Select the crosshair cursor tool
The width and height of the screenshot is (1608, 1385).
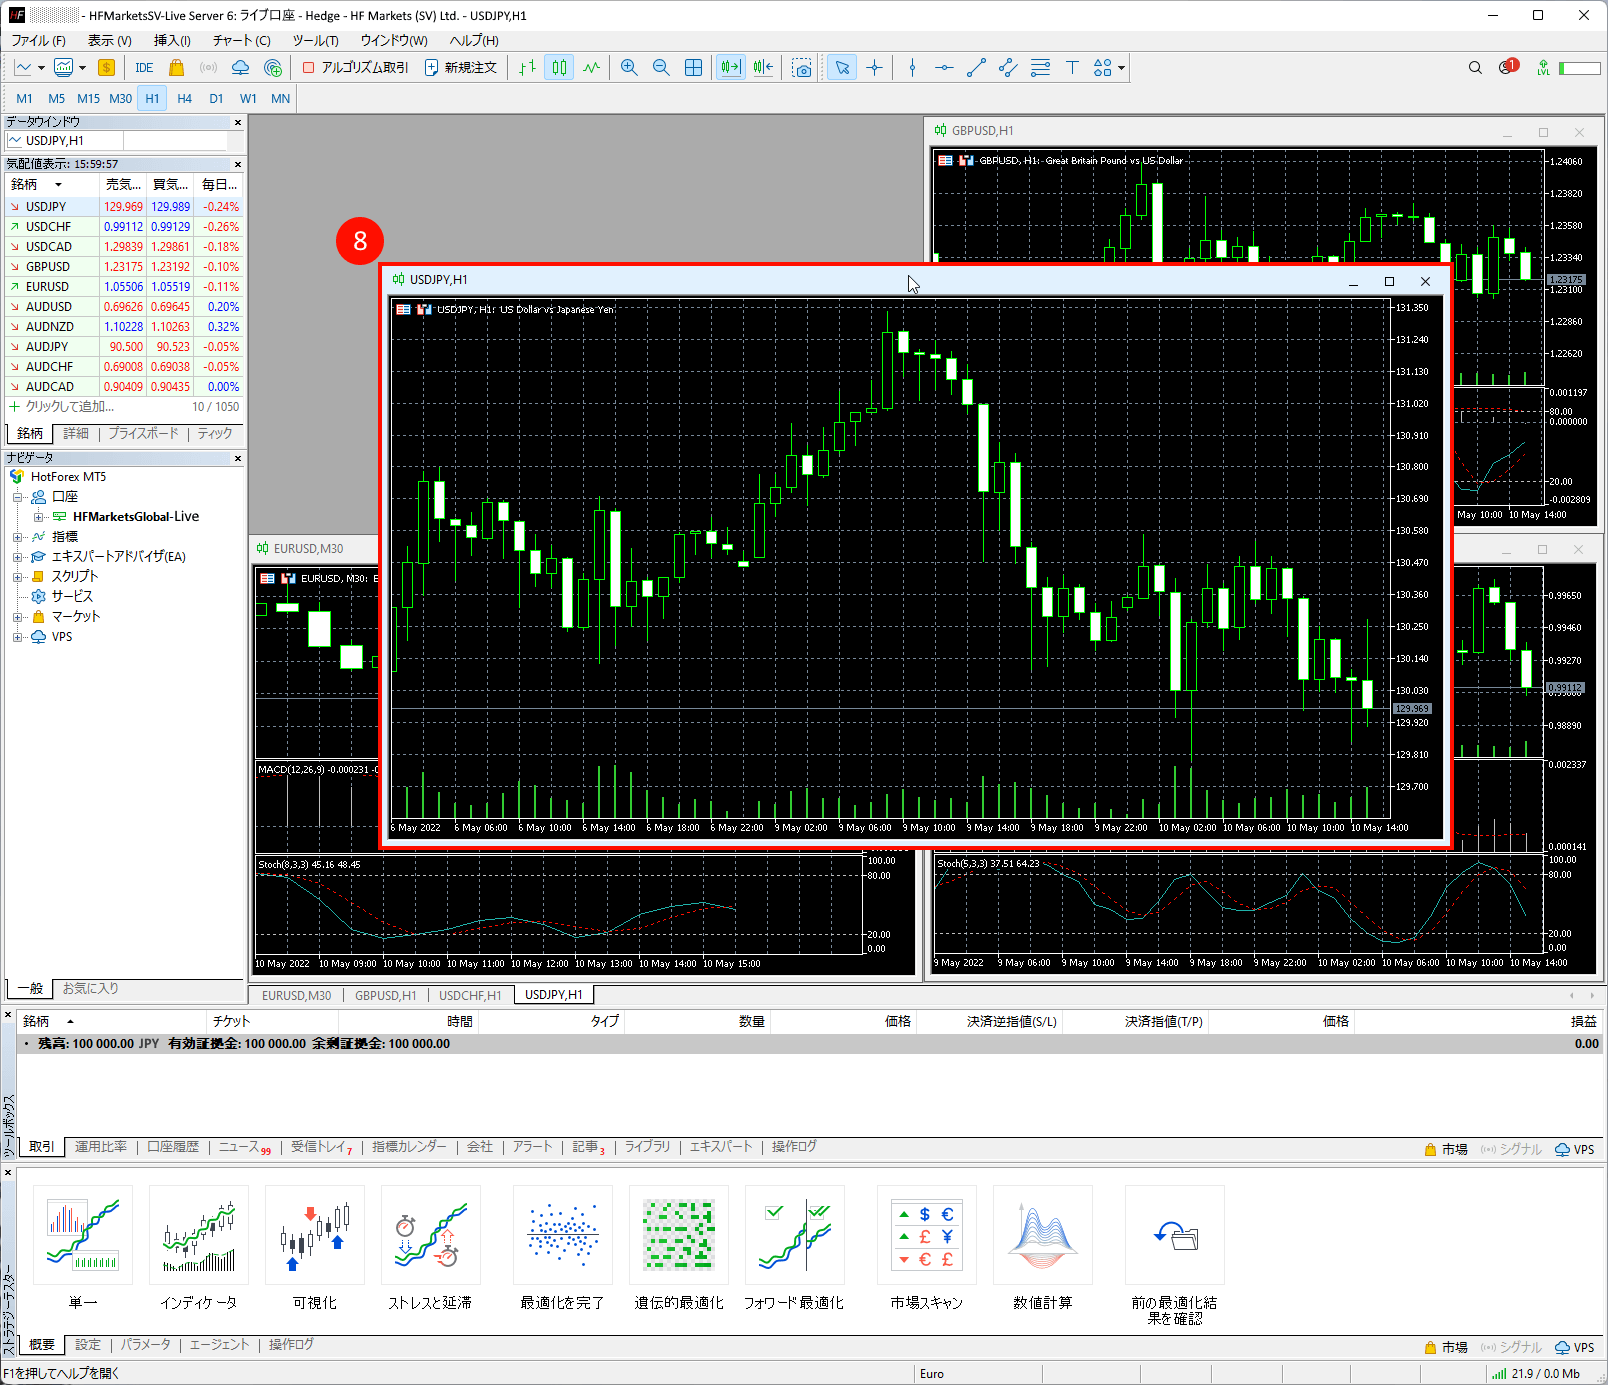coord(875,68)
